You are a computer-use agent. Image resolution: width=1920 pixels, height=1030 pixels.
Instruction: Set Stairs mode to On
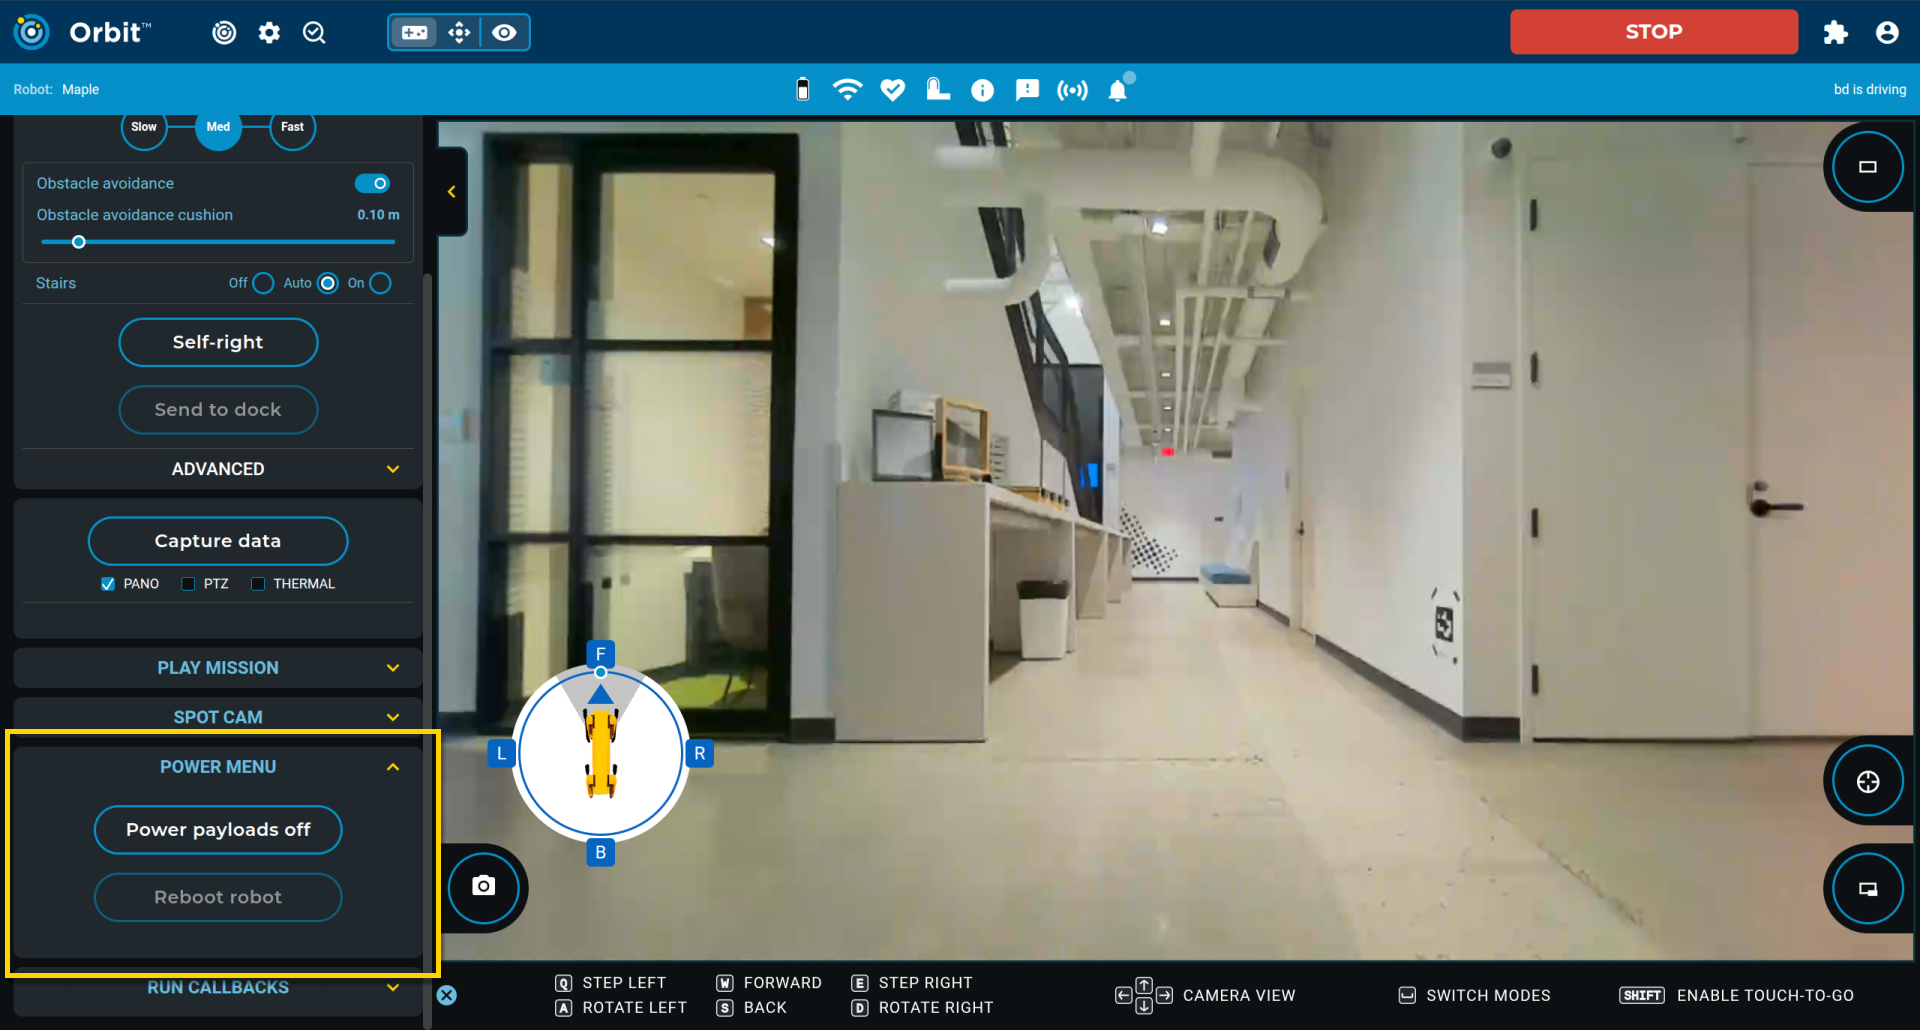click(x=380, y=283)
